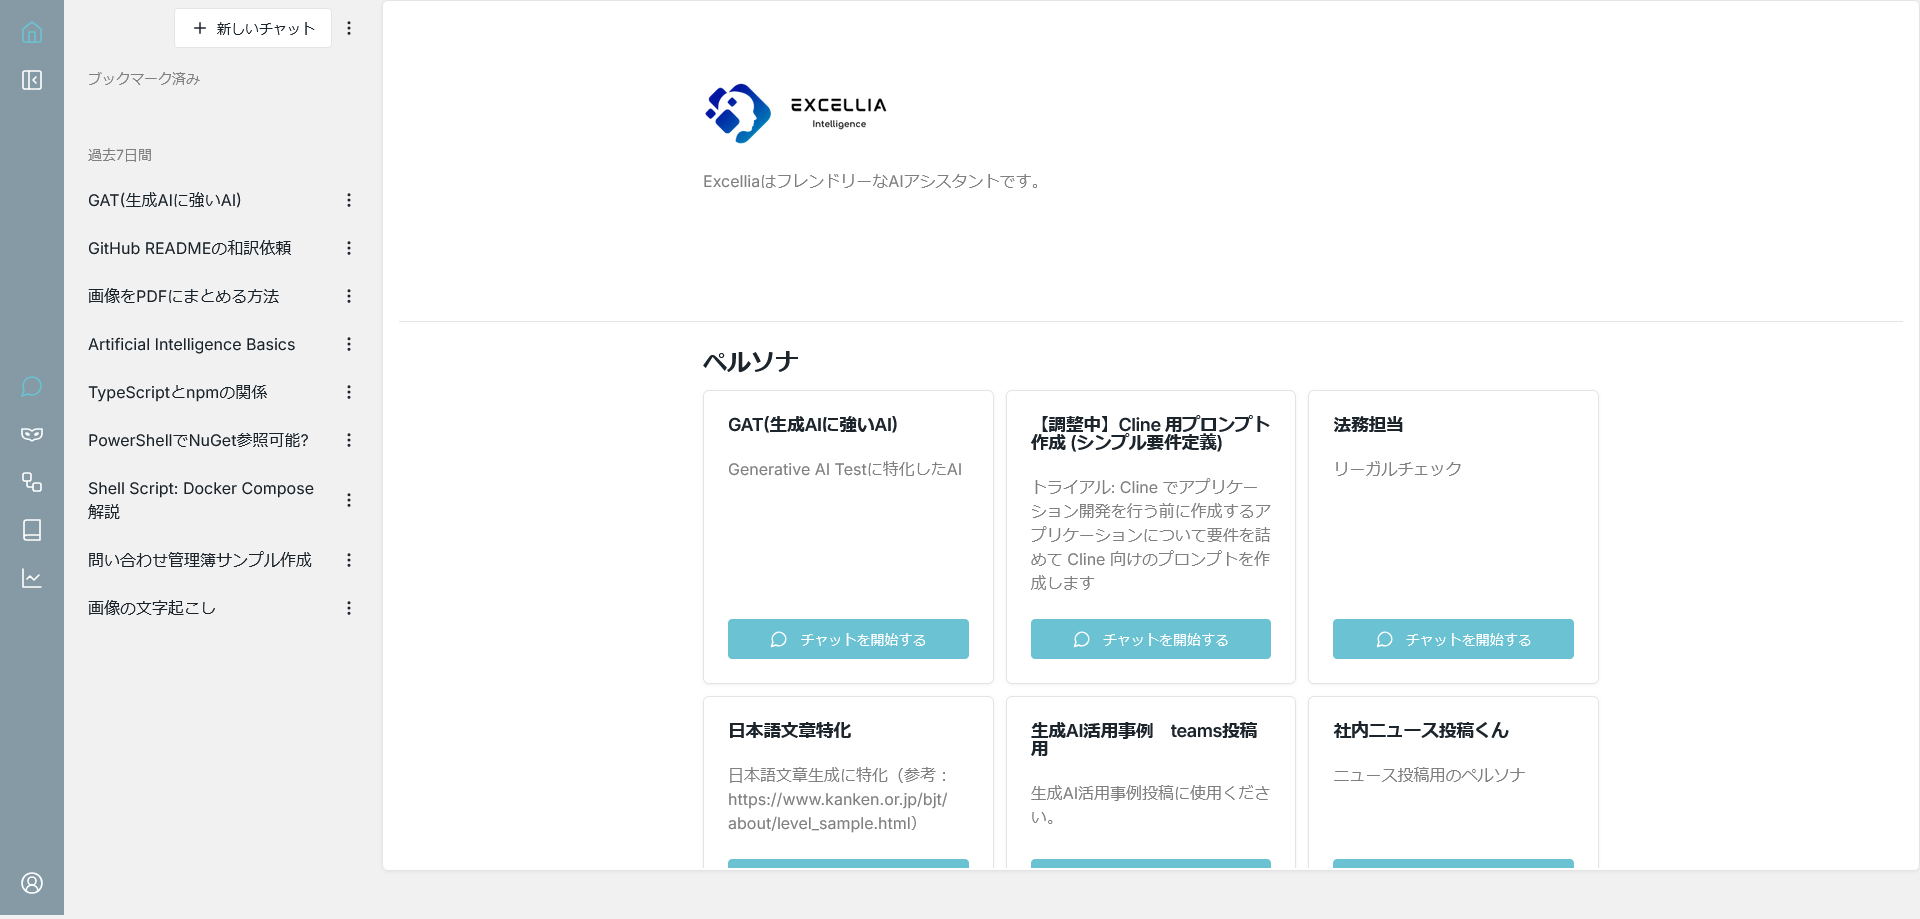Screen dimensions: 1920x919
Task: Select the 社内ニュース投稿くん persona title
Action: [x=1421, y=731]
